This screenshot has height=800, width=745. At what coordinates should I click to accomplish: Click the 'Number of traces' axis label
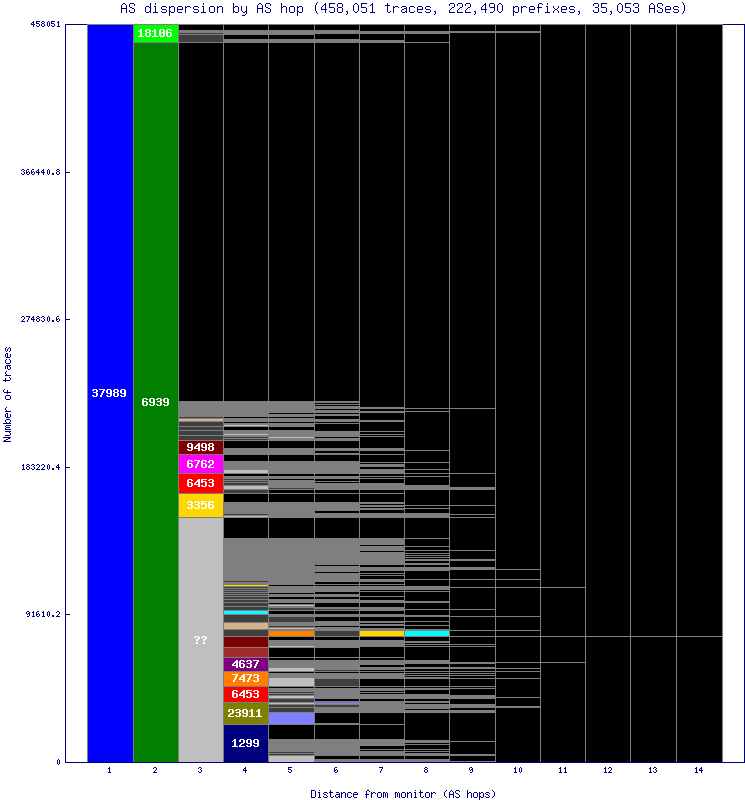[8, 394]
